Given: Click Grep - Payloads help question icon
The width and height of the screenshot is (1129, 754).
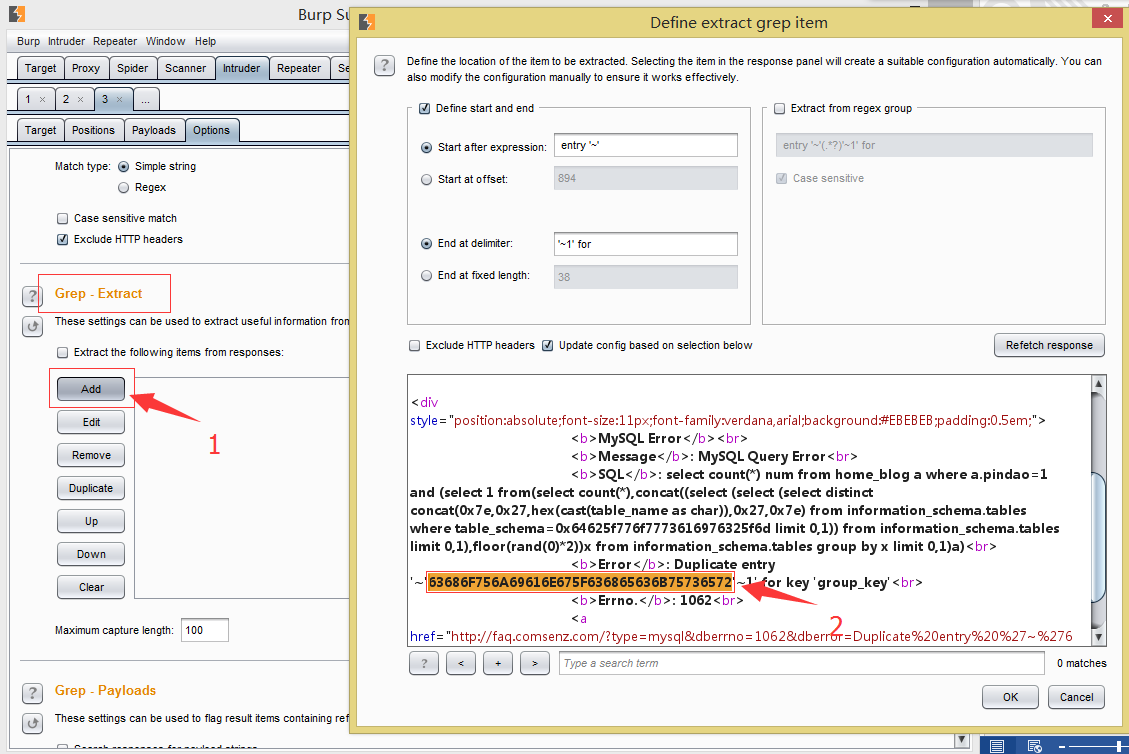Looking at the screenshot, I should coord(32,693).
